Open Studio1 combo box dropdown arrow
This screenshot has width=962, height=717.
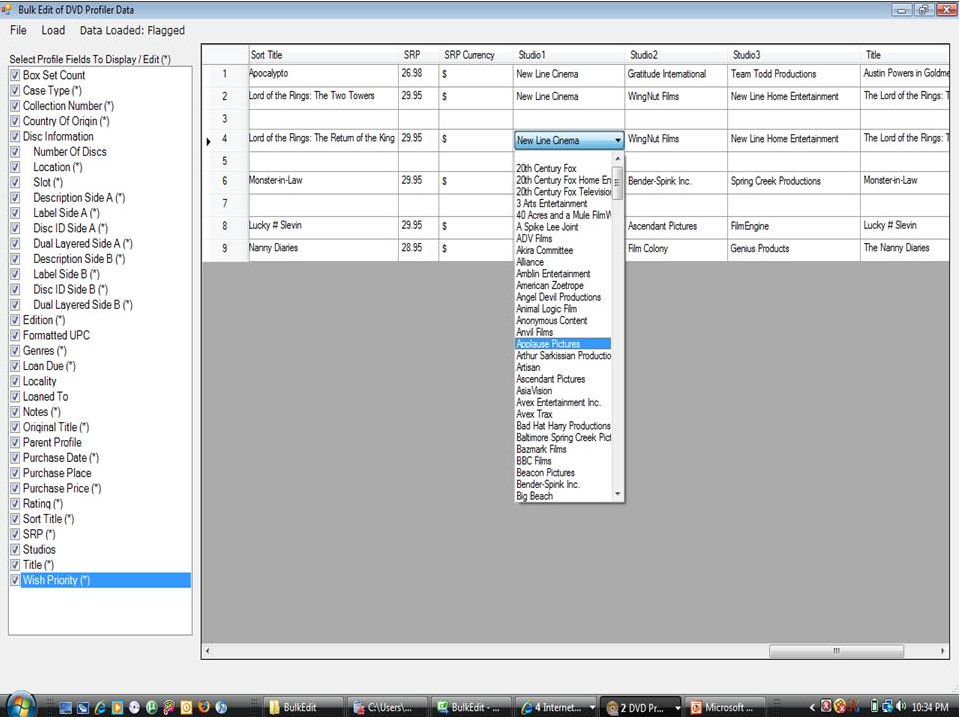pyautogui.click(x=618, y=140)
